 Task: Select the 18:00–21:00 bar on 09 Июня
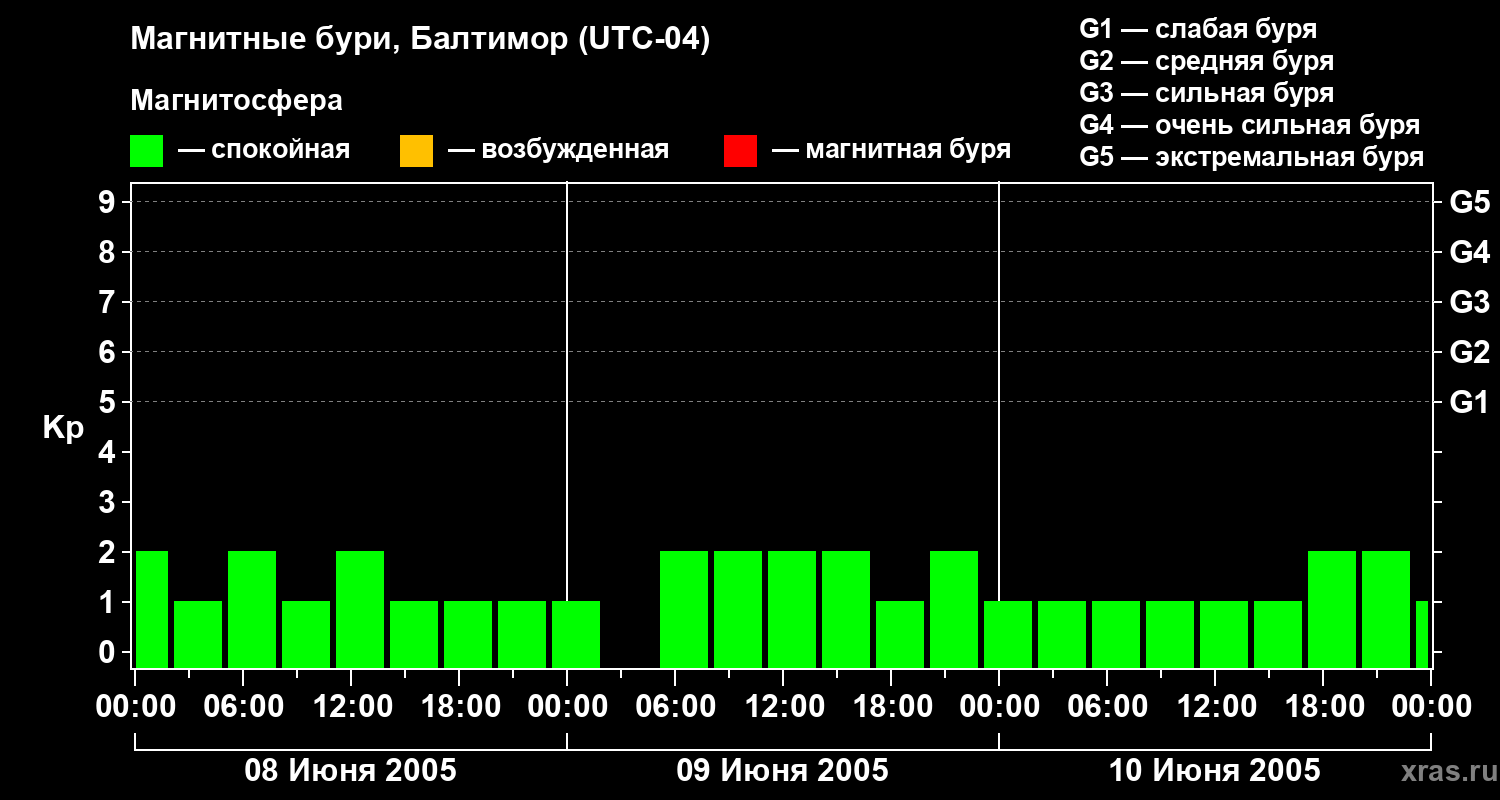tap(900, 634)
